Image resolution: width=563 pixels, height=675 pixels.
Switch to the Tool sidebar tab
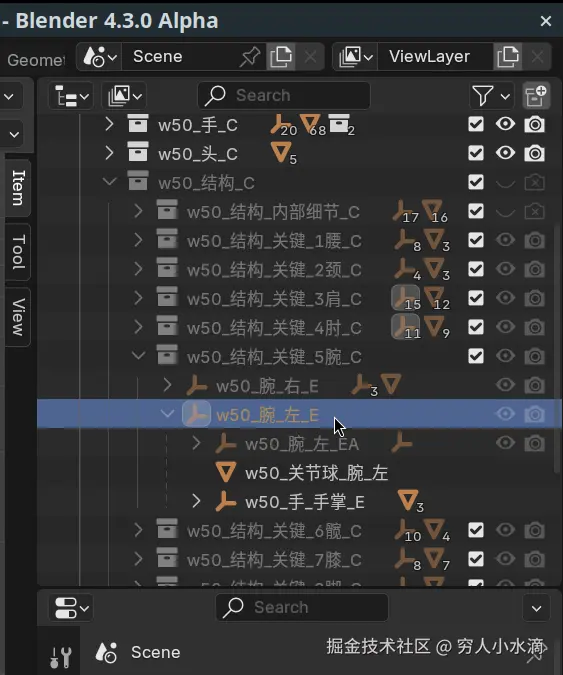(x=18, y=252)
